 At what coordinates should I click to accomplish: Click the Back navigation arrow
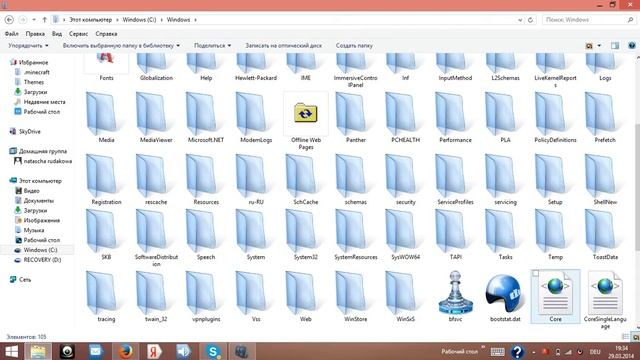click(9, 20)
